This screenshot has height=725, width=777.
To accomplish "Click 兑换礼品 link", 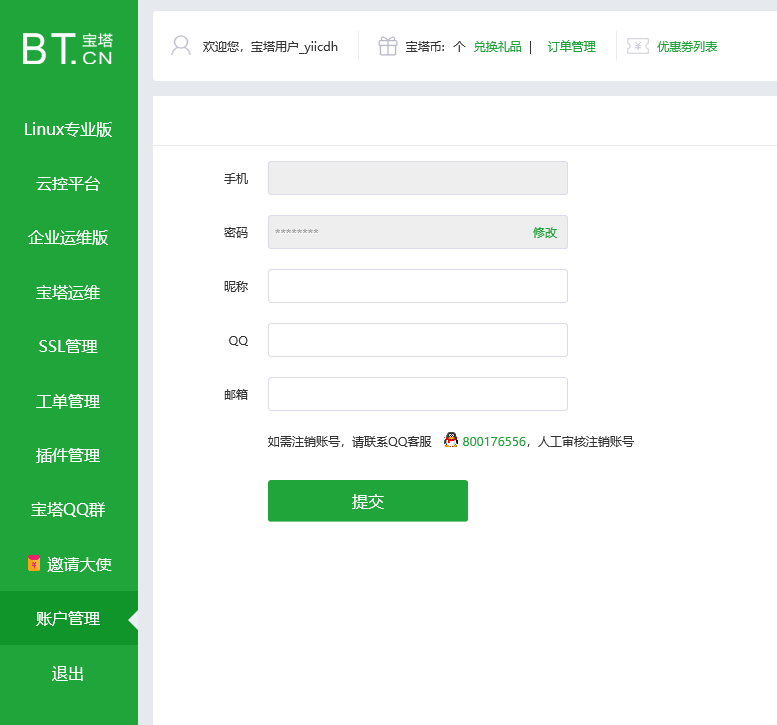I will click(x=498, y=47).
